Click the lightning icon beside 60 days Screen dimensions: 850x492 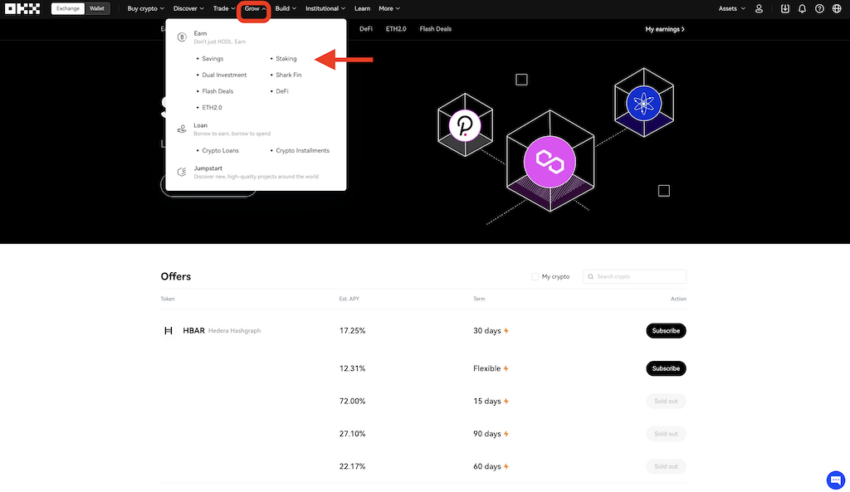point(506,466)
